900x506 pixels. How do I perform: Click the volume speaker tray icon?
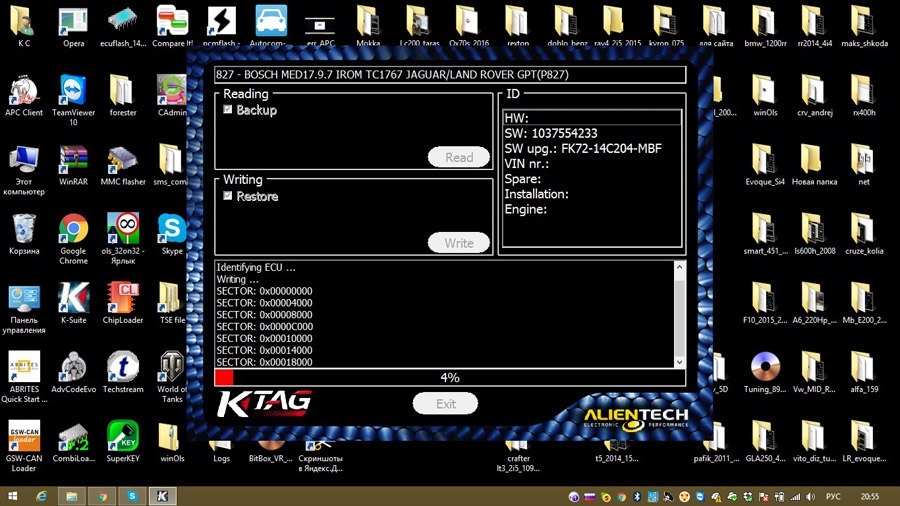pos(810,497)
